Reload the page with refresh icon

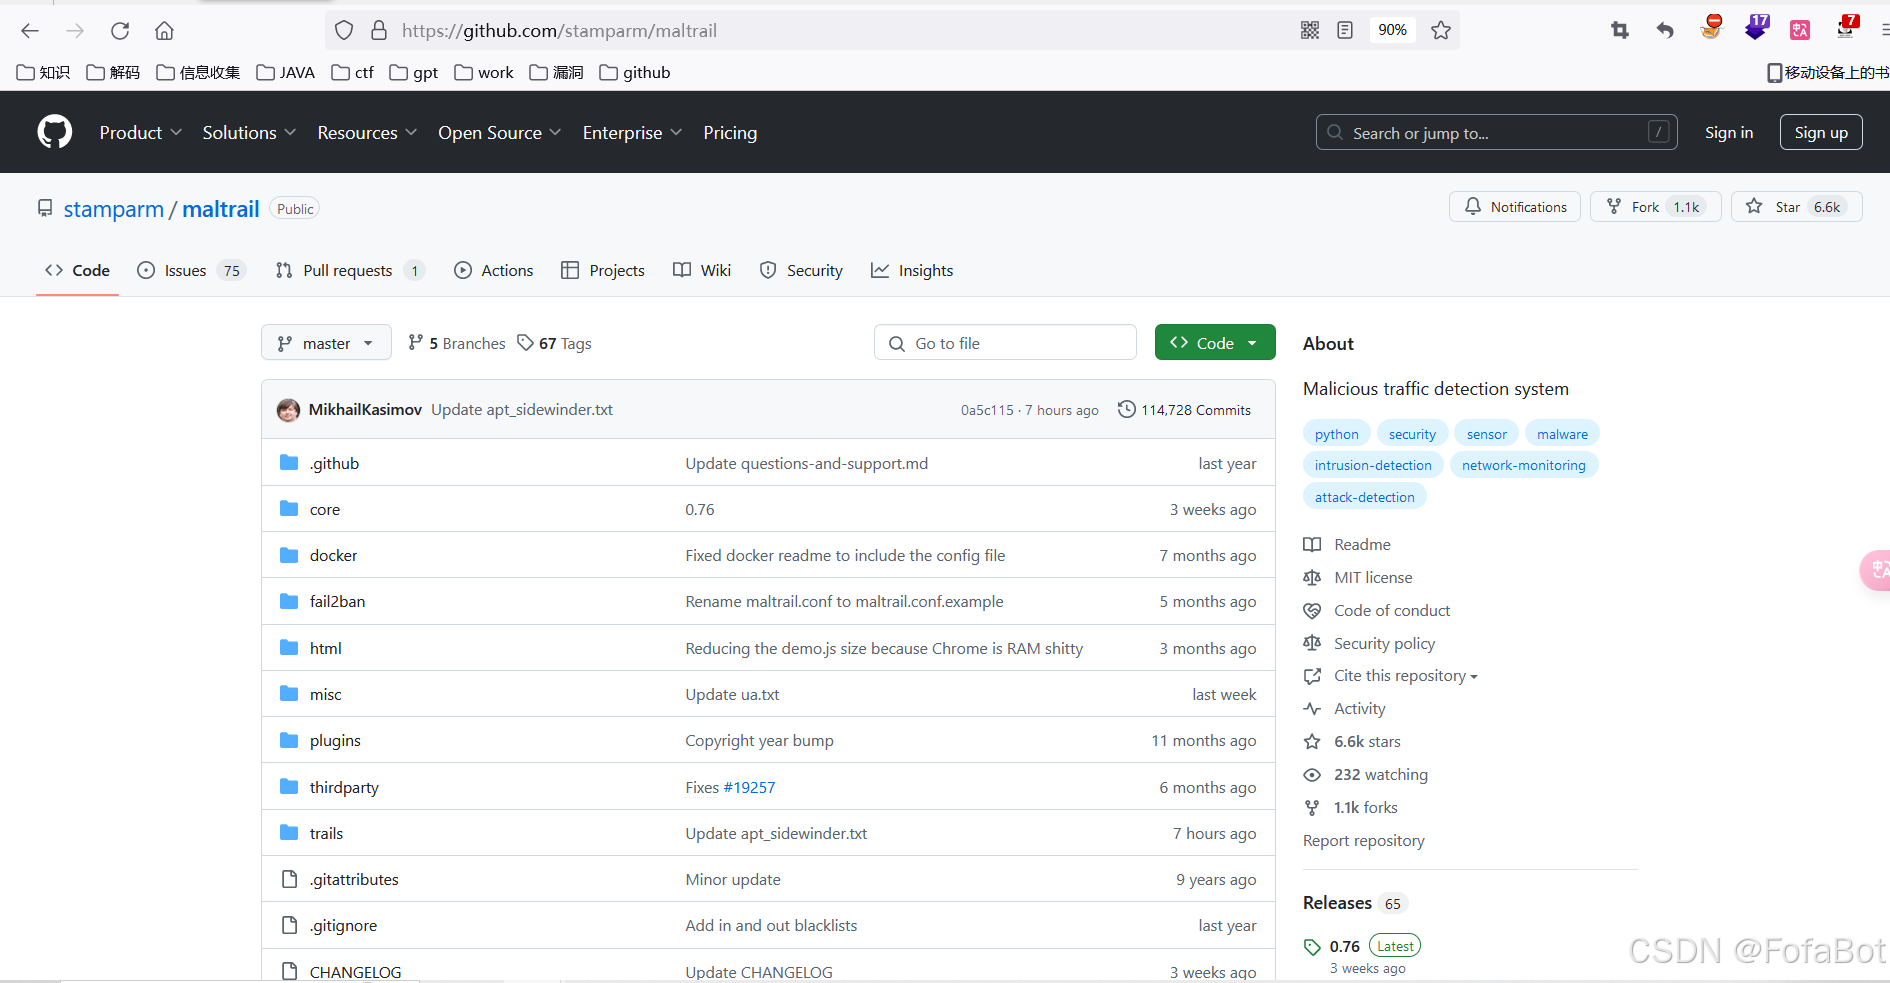tap(120, 31)
